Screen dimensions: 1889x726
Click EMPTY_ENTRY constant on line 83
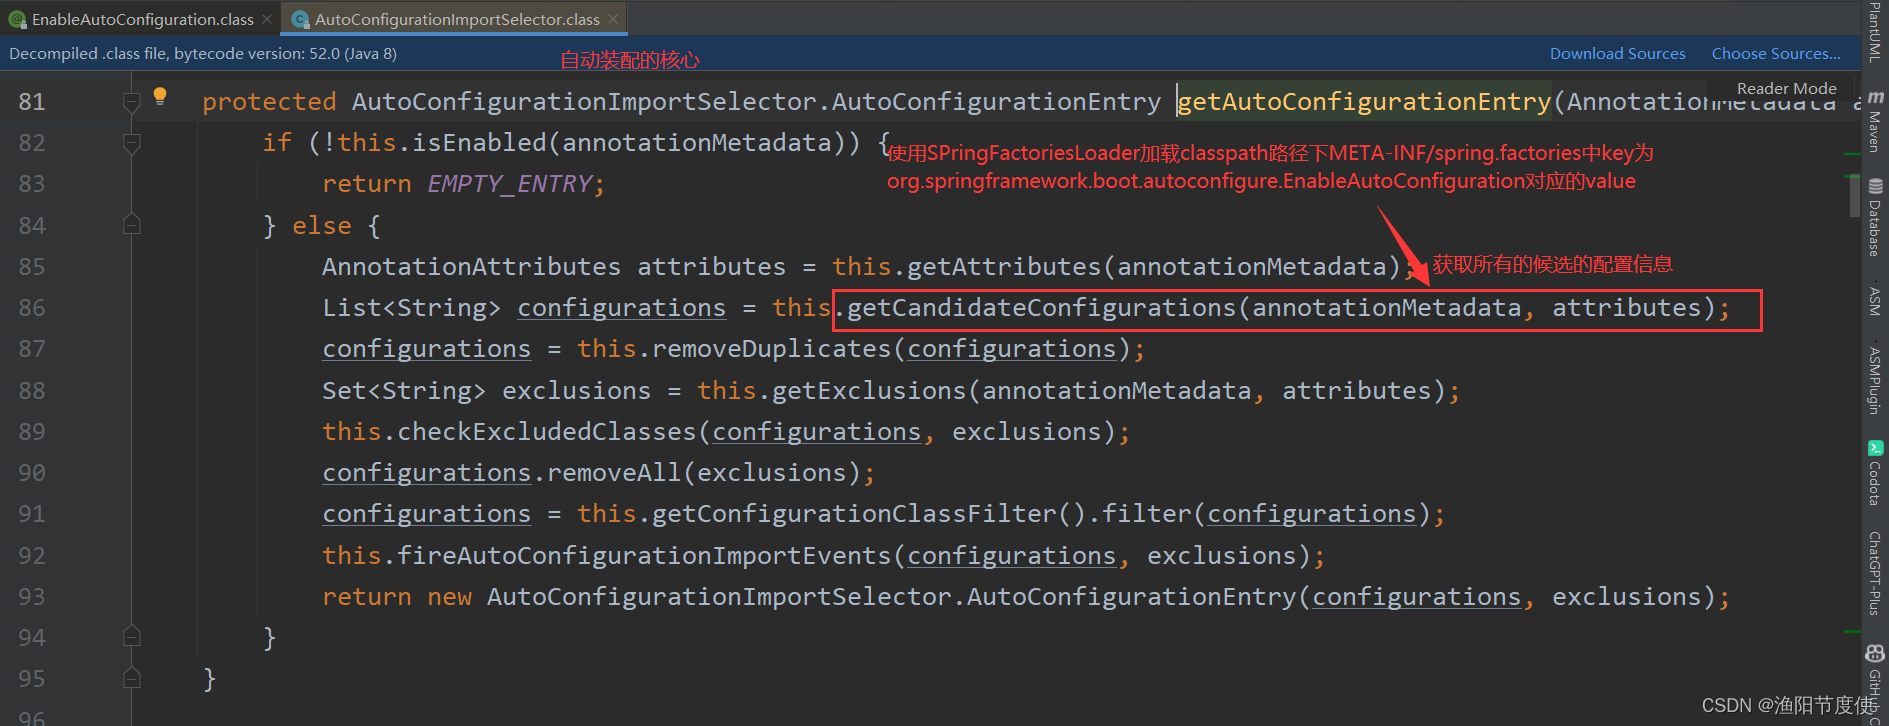pos(510,184)
